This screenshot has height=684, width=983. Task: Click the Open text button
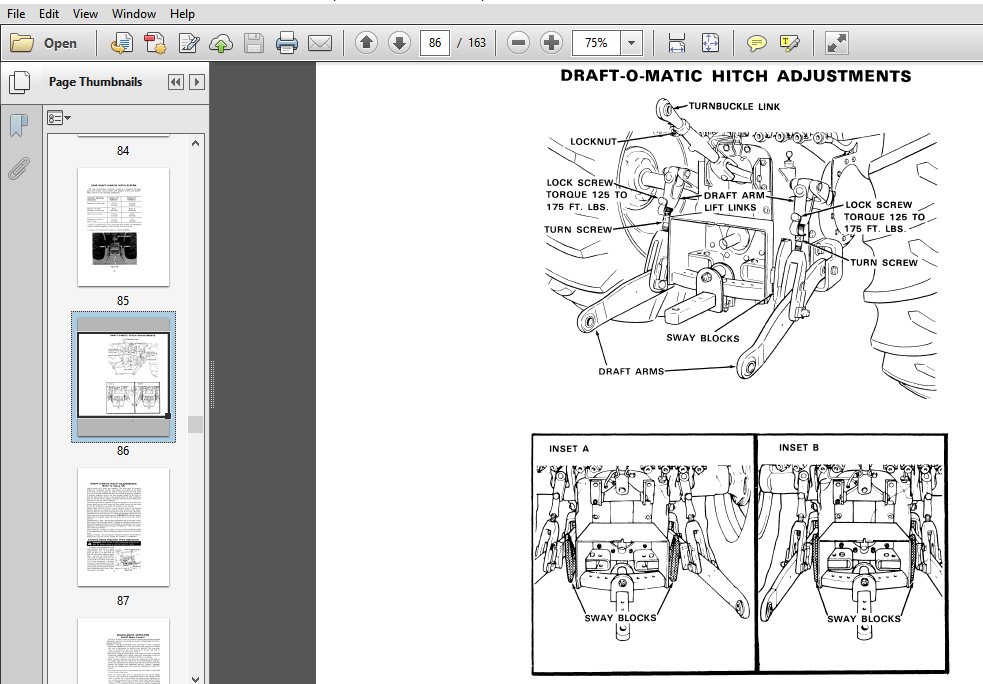tap(60, 43)
